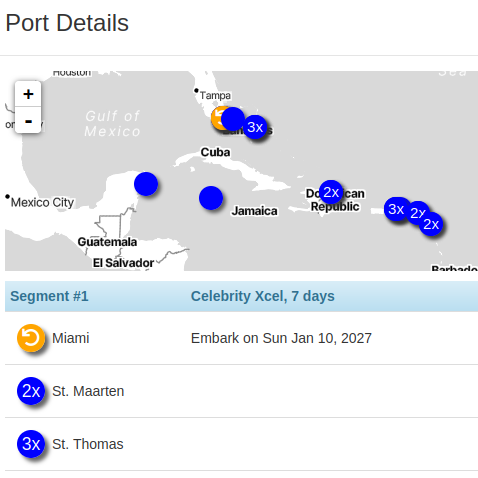
Task: Click the 3x icon beside St. Thomas
Action: (31, 444)
